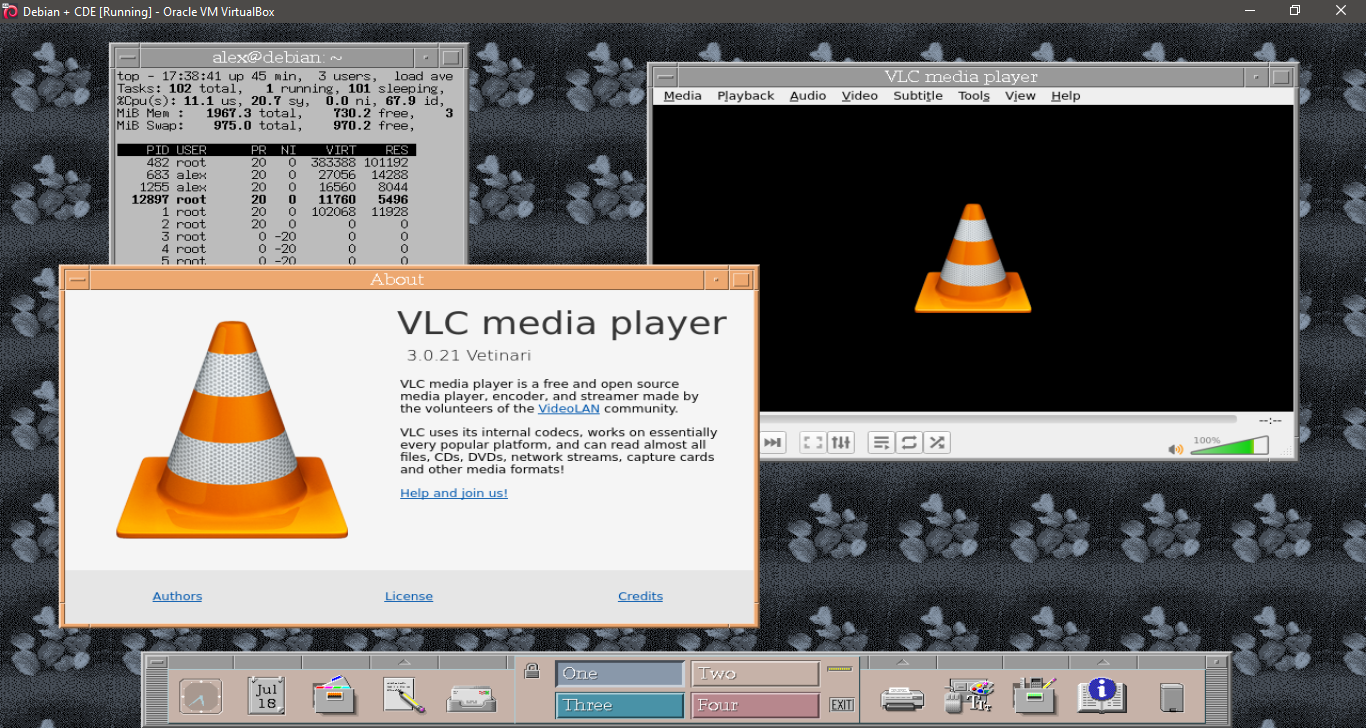Toggle fullscreen in the VLC player

click(813, 442)
